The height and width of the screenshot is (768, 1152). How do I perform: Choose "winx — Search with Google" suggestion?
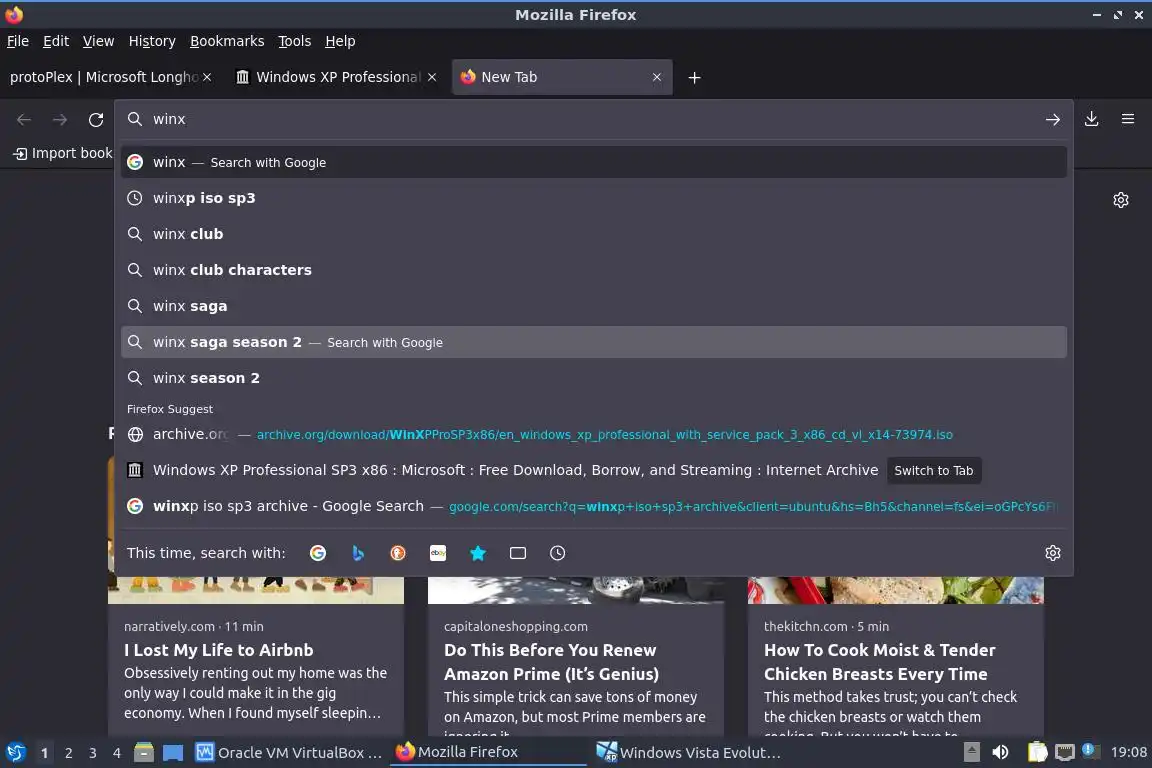[x=594, y=162]
